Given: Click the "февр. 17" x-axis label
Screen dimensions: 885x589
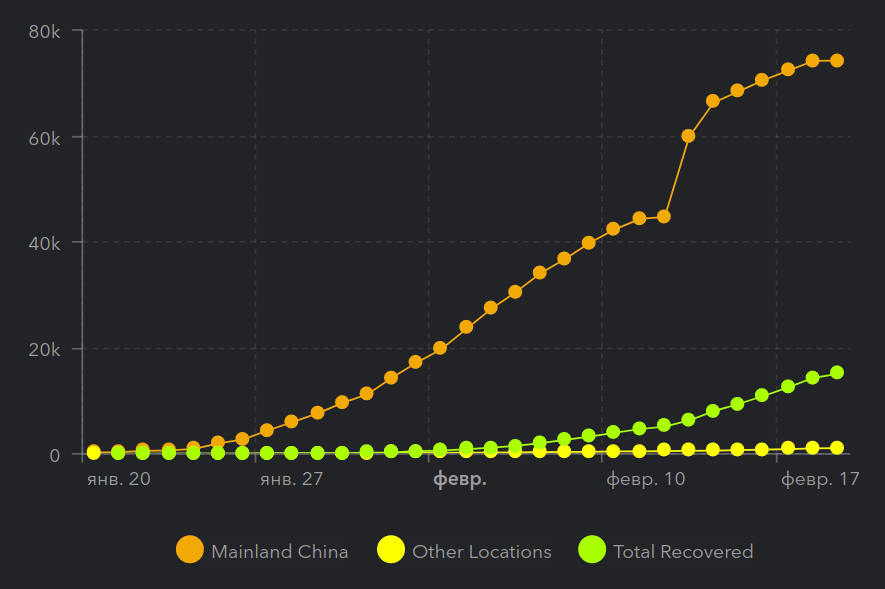Looking at the screenshot, I should pos(820,480).
